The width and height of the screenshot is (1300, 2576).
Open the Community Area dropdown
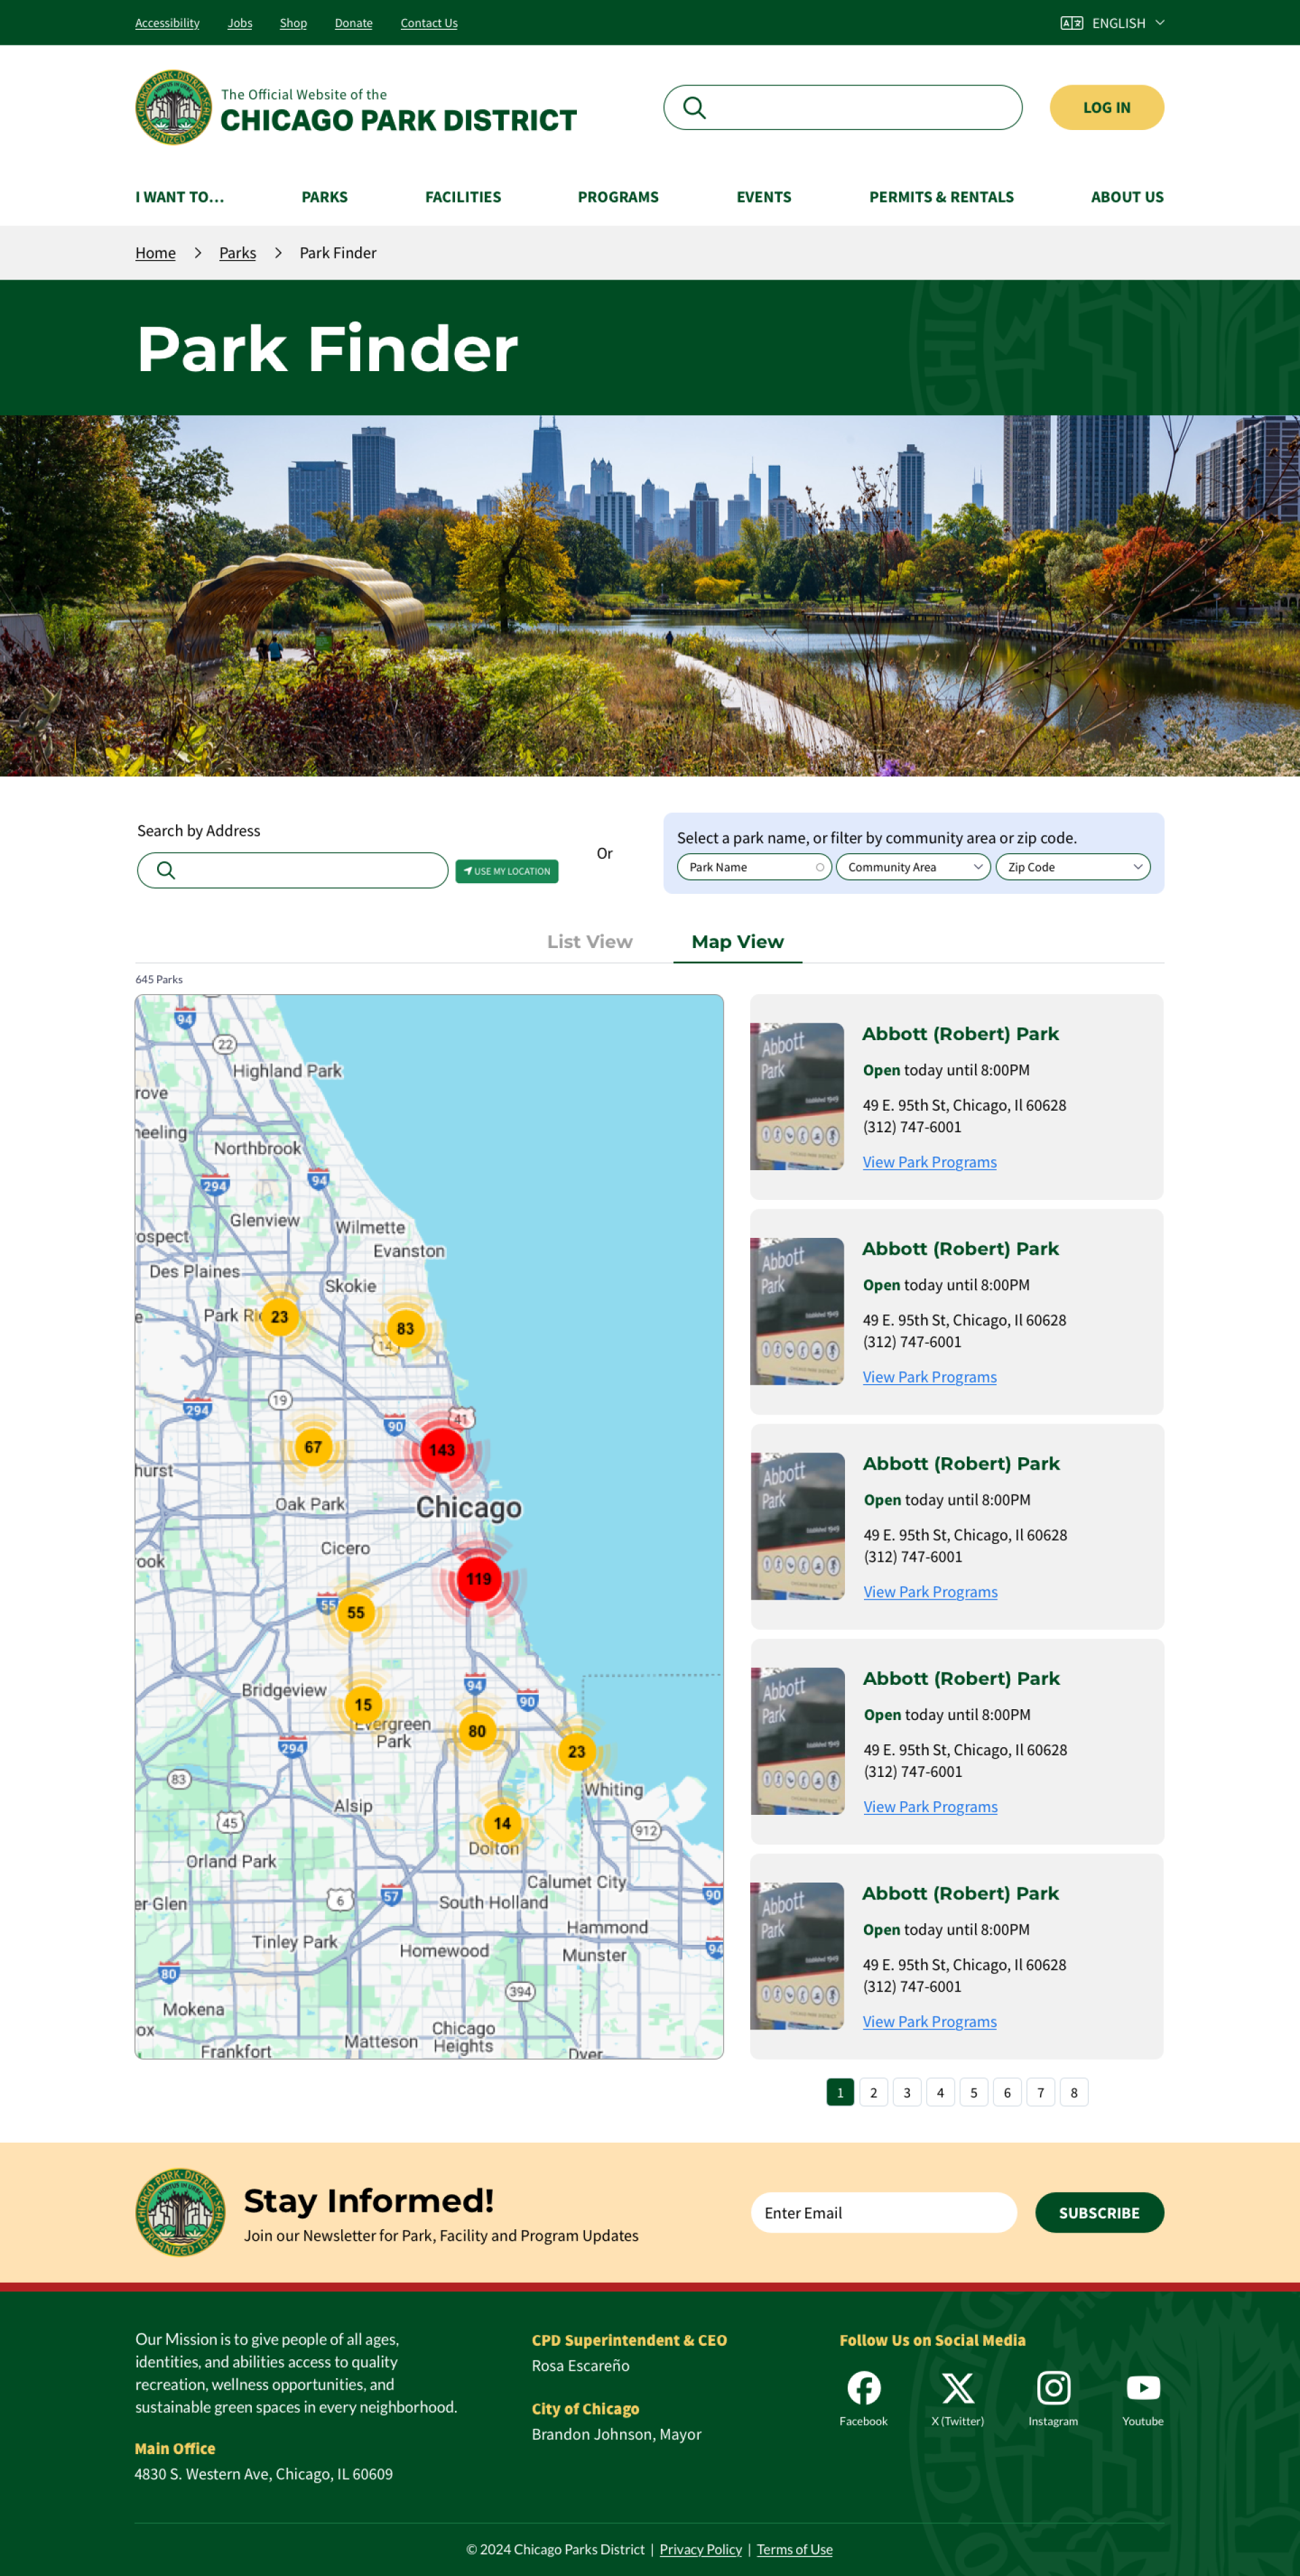pos(913,867)
